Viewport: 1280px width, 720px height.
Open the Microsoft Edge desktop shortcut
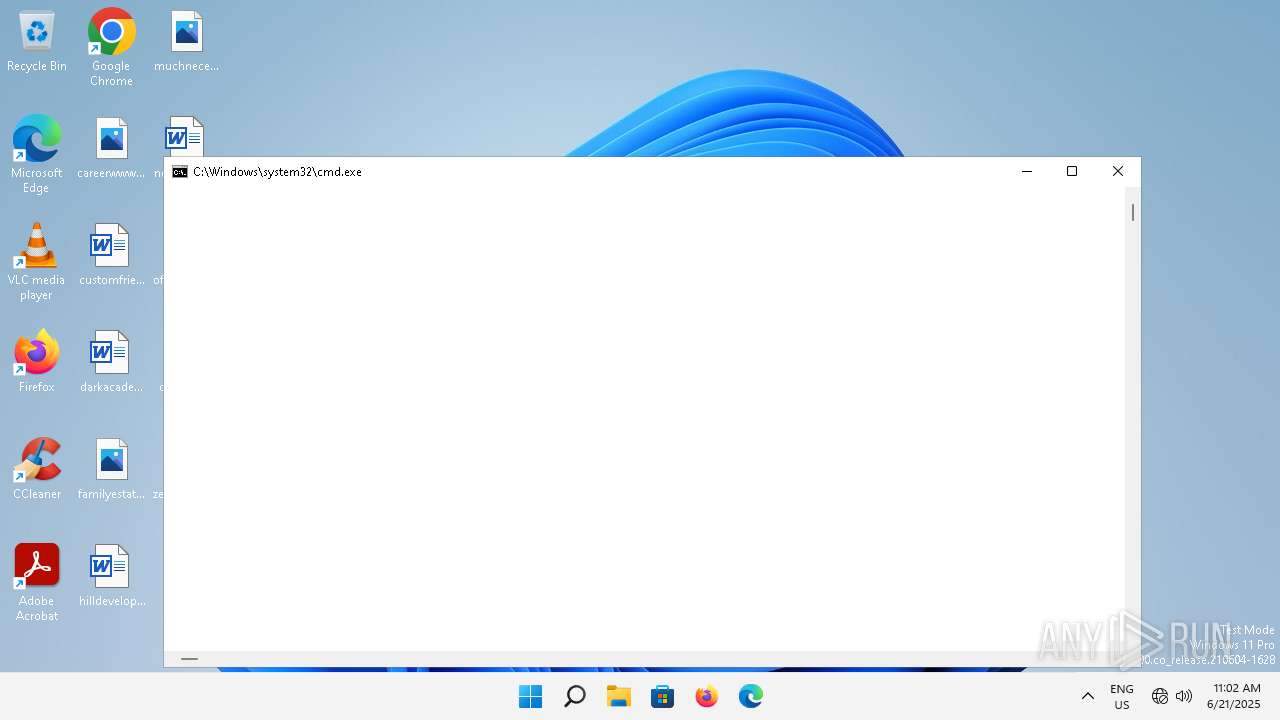(36, 154)
